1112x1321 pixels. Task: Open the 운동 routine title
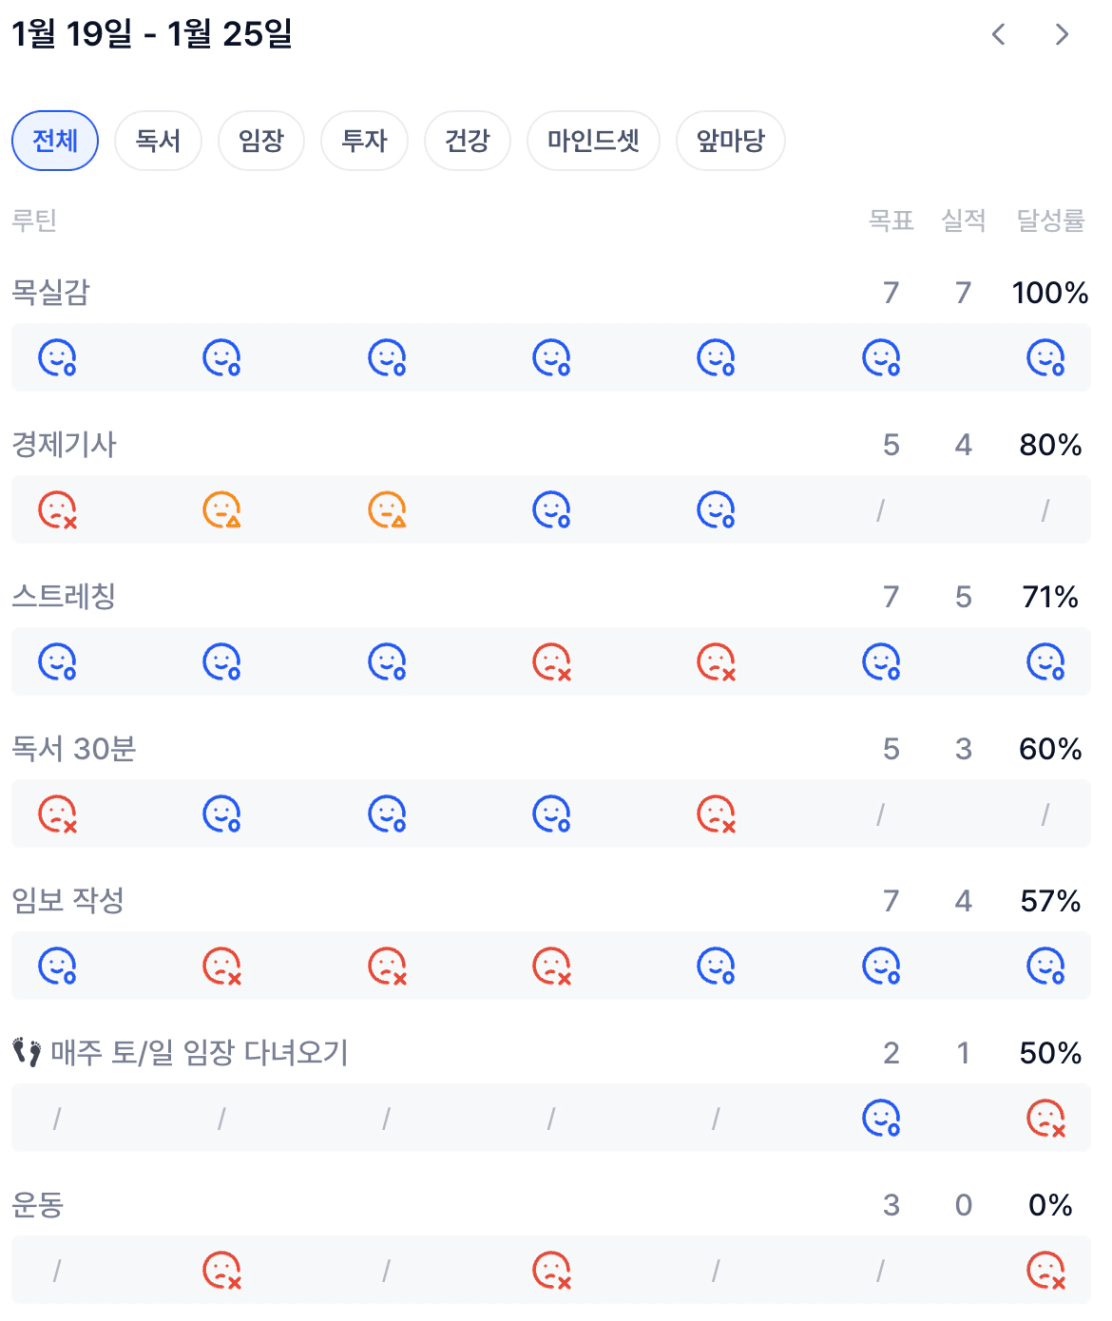(x=38, y=1205)
